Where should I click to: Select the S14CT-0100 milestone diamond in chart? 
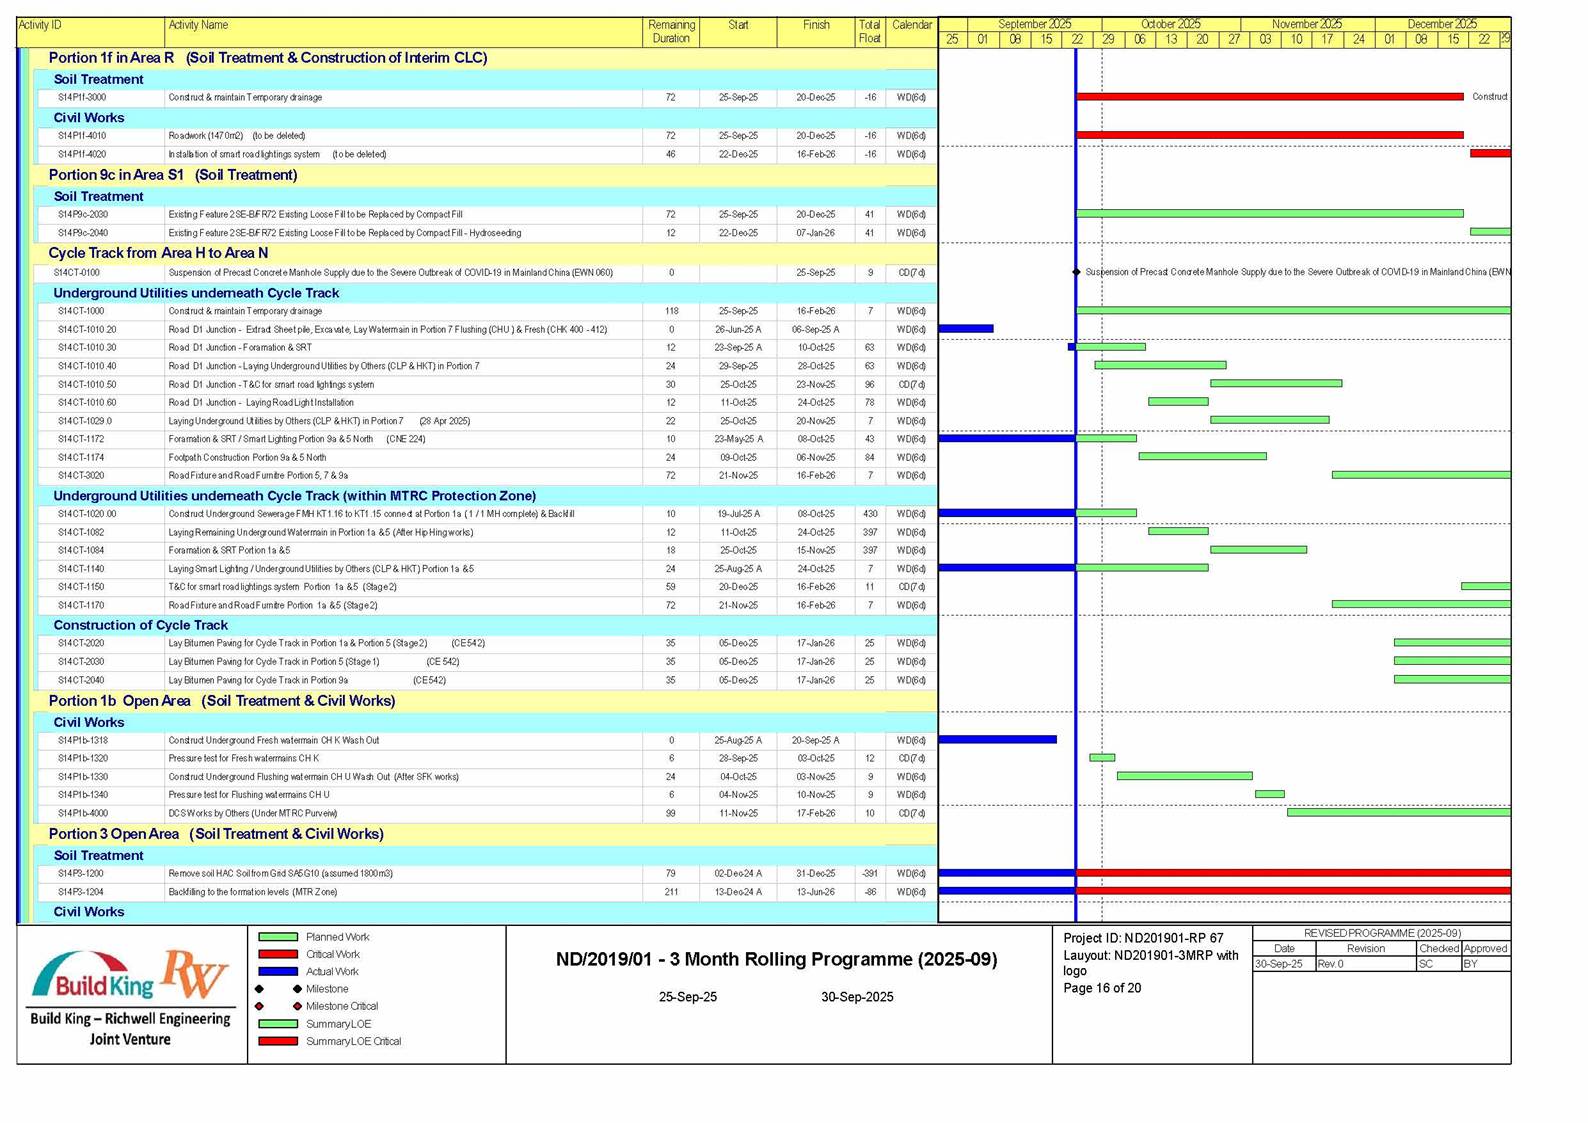point(1076,272)
